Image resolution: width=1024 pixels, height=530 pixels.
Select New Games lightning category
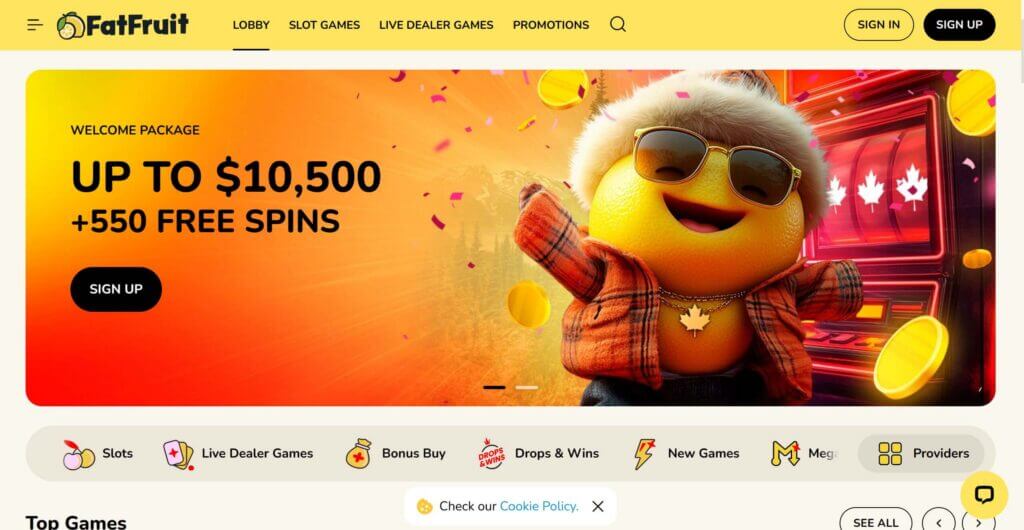coord(686,454)
